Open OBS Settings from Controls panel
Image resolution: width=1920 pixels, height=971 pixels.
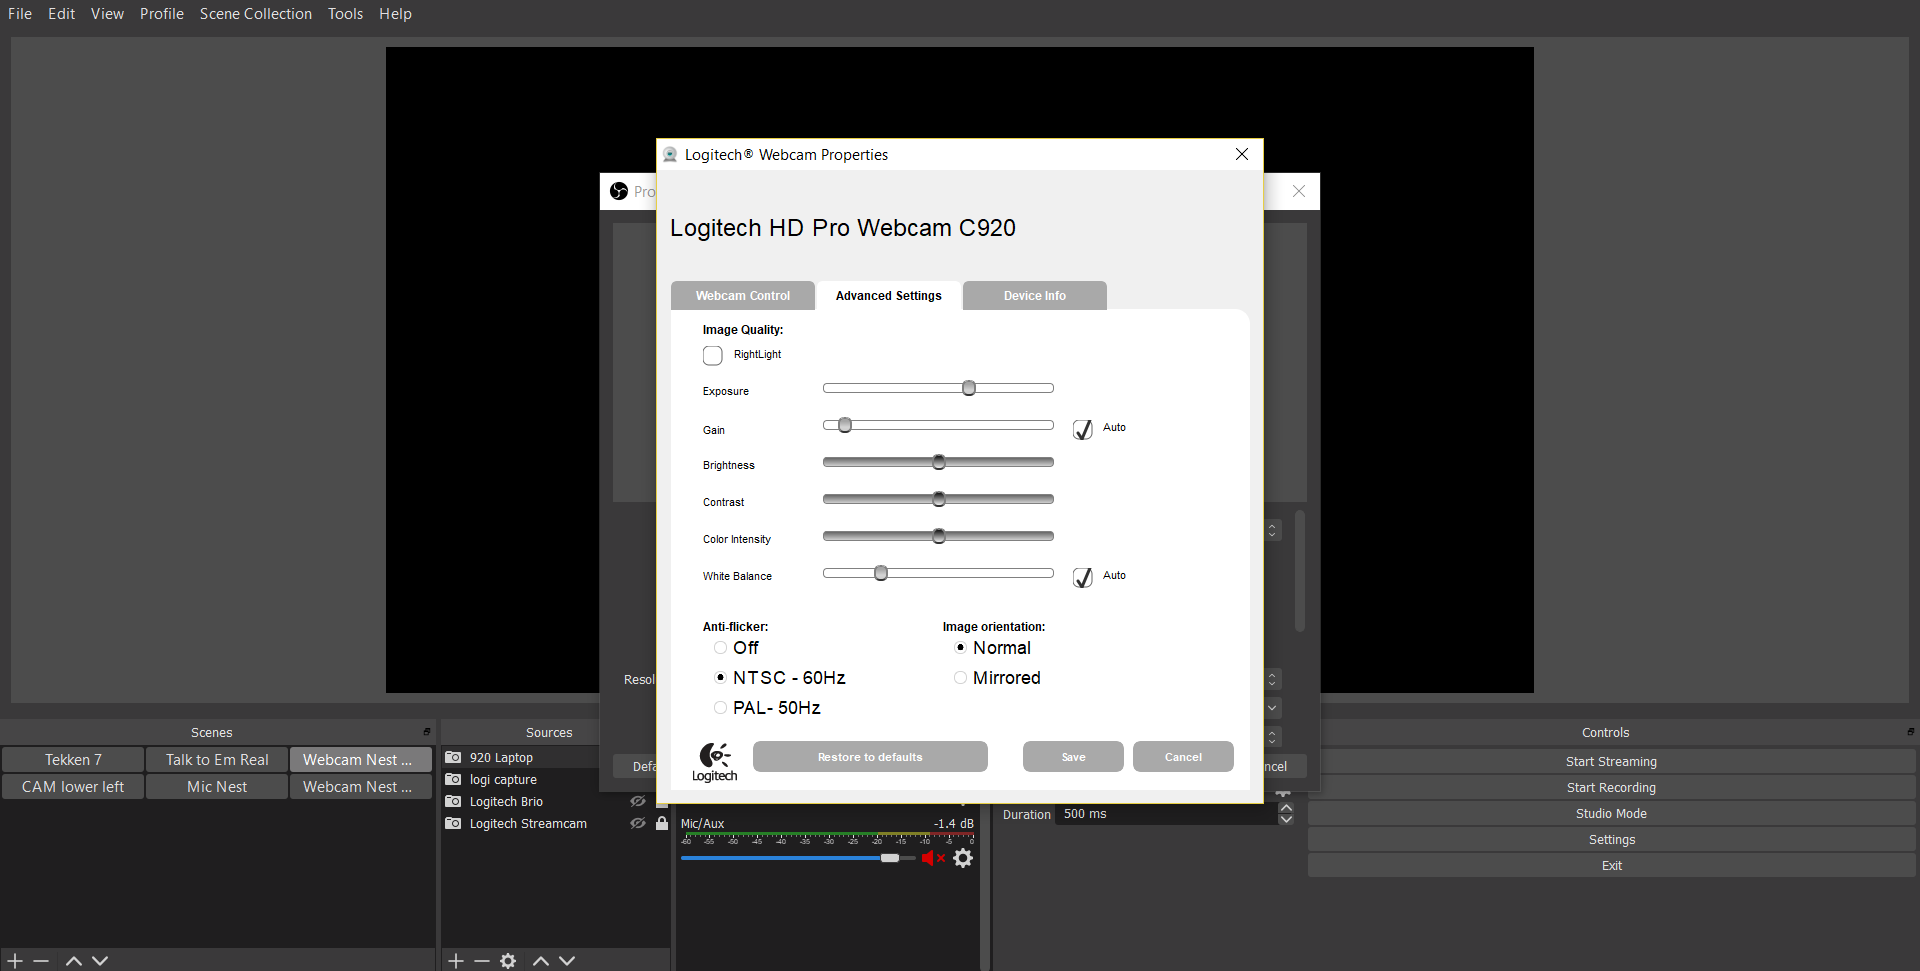[1611, 840]
